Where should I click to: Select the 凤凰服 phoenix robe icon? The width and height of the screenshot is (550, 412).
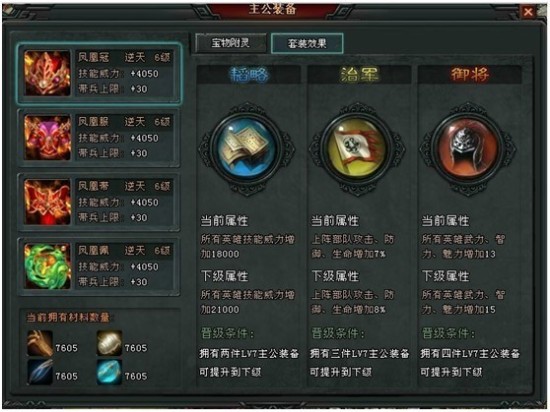47,137
